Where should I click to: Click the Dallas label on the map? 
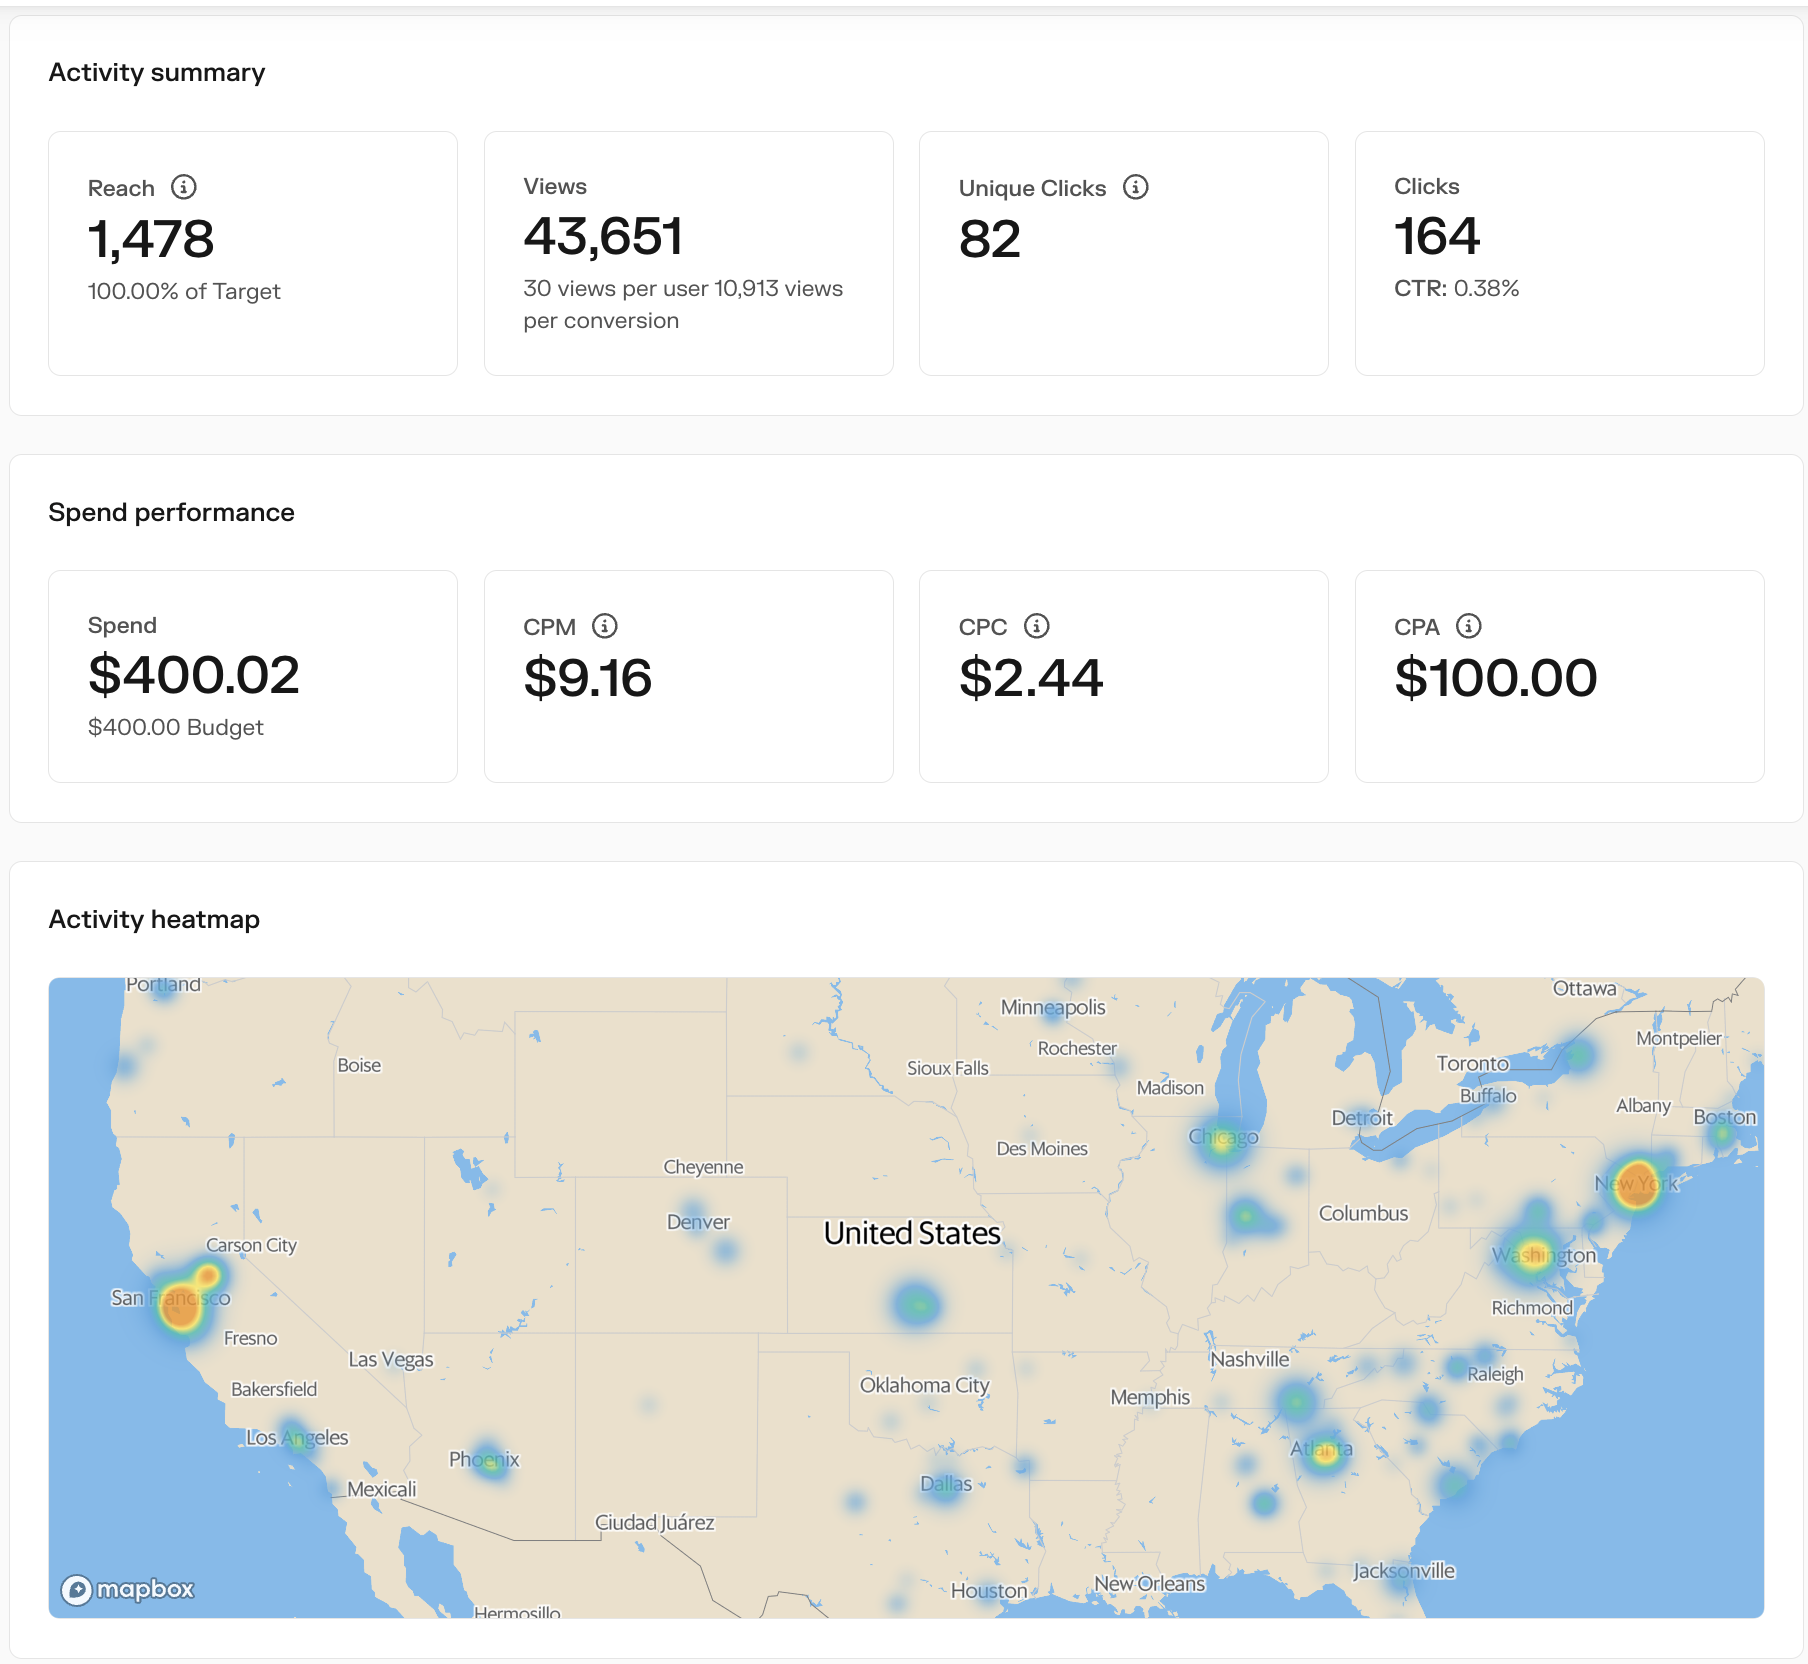click(946, 1484)
